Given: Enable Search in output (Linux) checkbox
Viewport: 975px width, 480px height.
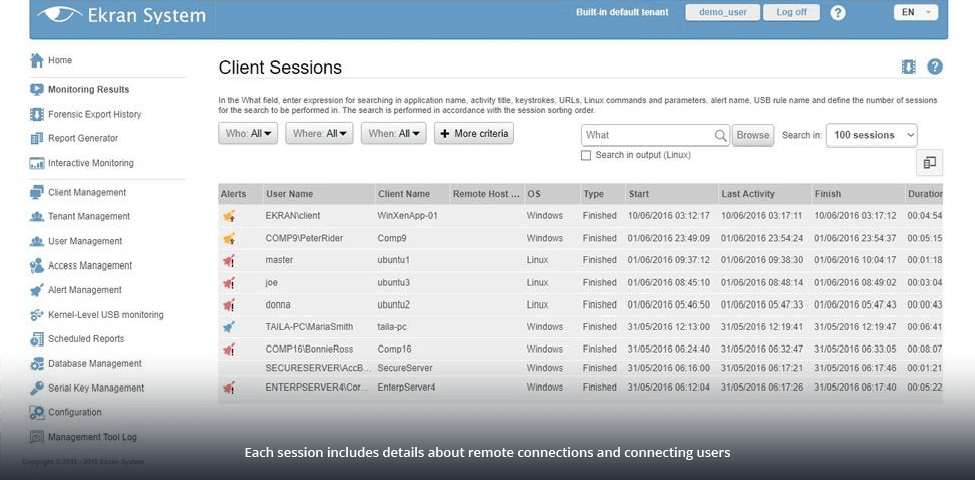Looking at the screenshot, I should (x=586, y=155).
